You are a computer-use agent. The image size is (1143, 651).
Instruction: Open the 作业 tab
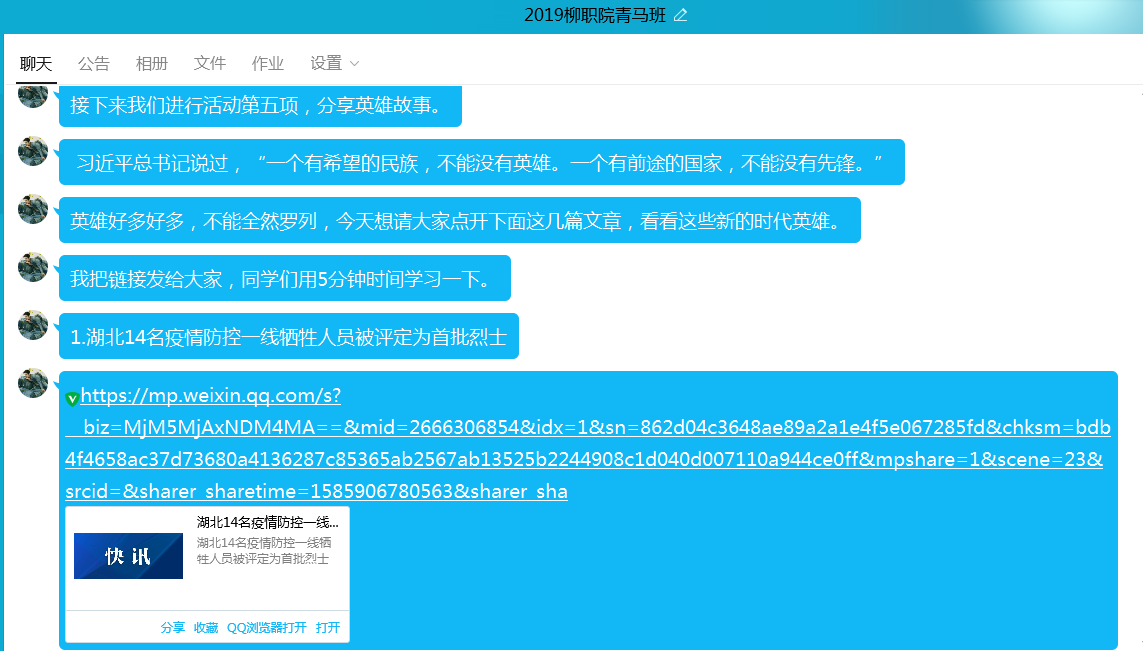tap(268, 63)
